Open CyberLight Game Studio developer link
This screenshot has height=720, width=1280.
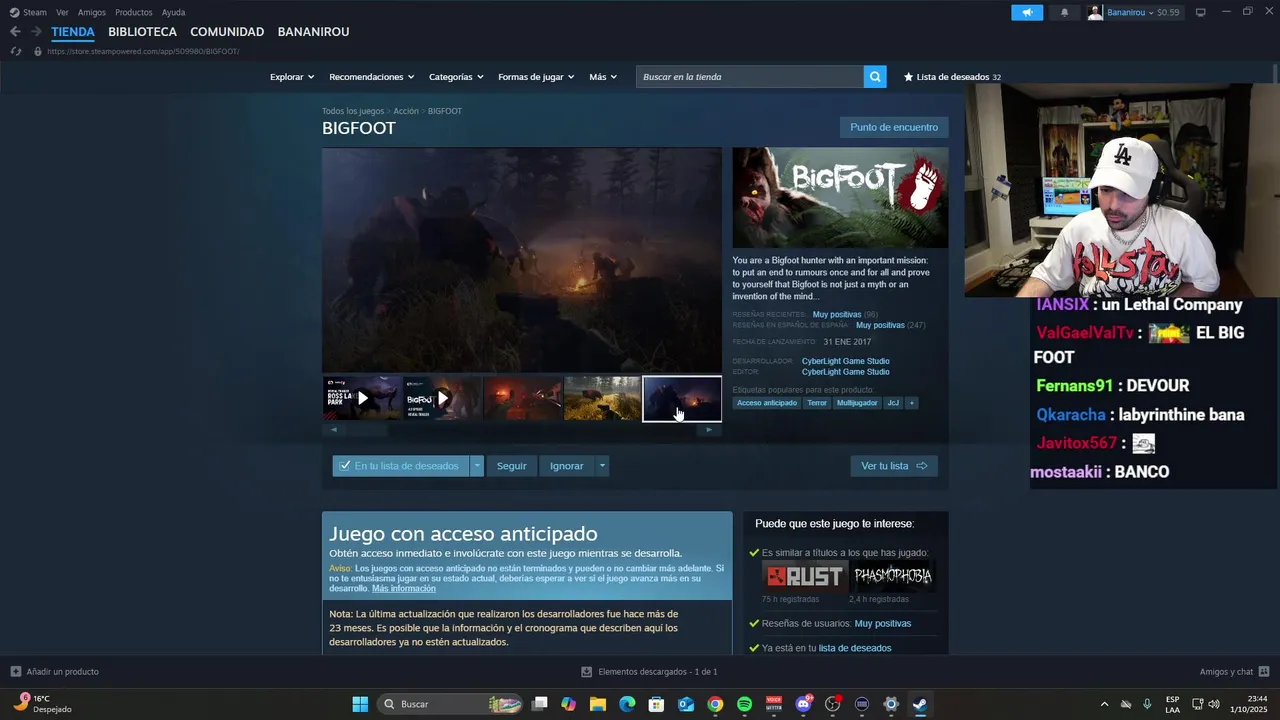click(845, 361)
